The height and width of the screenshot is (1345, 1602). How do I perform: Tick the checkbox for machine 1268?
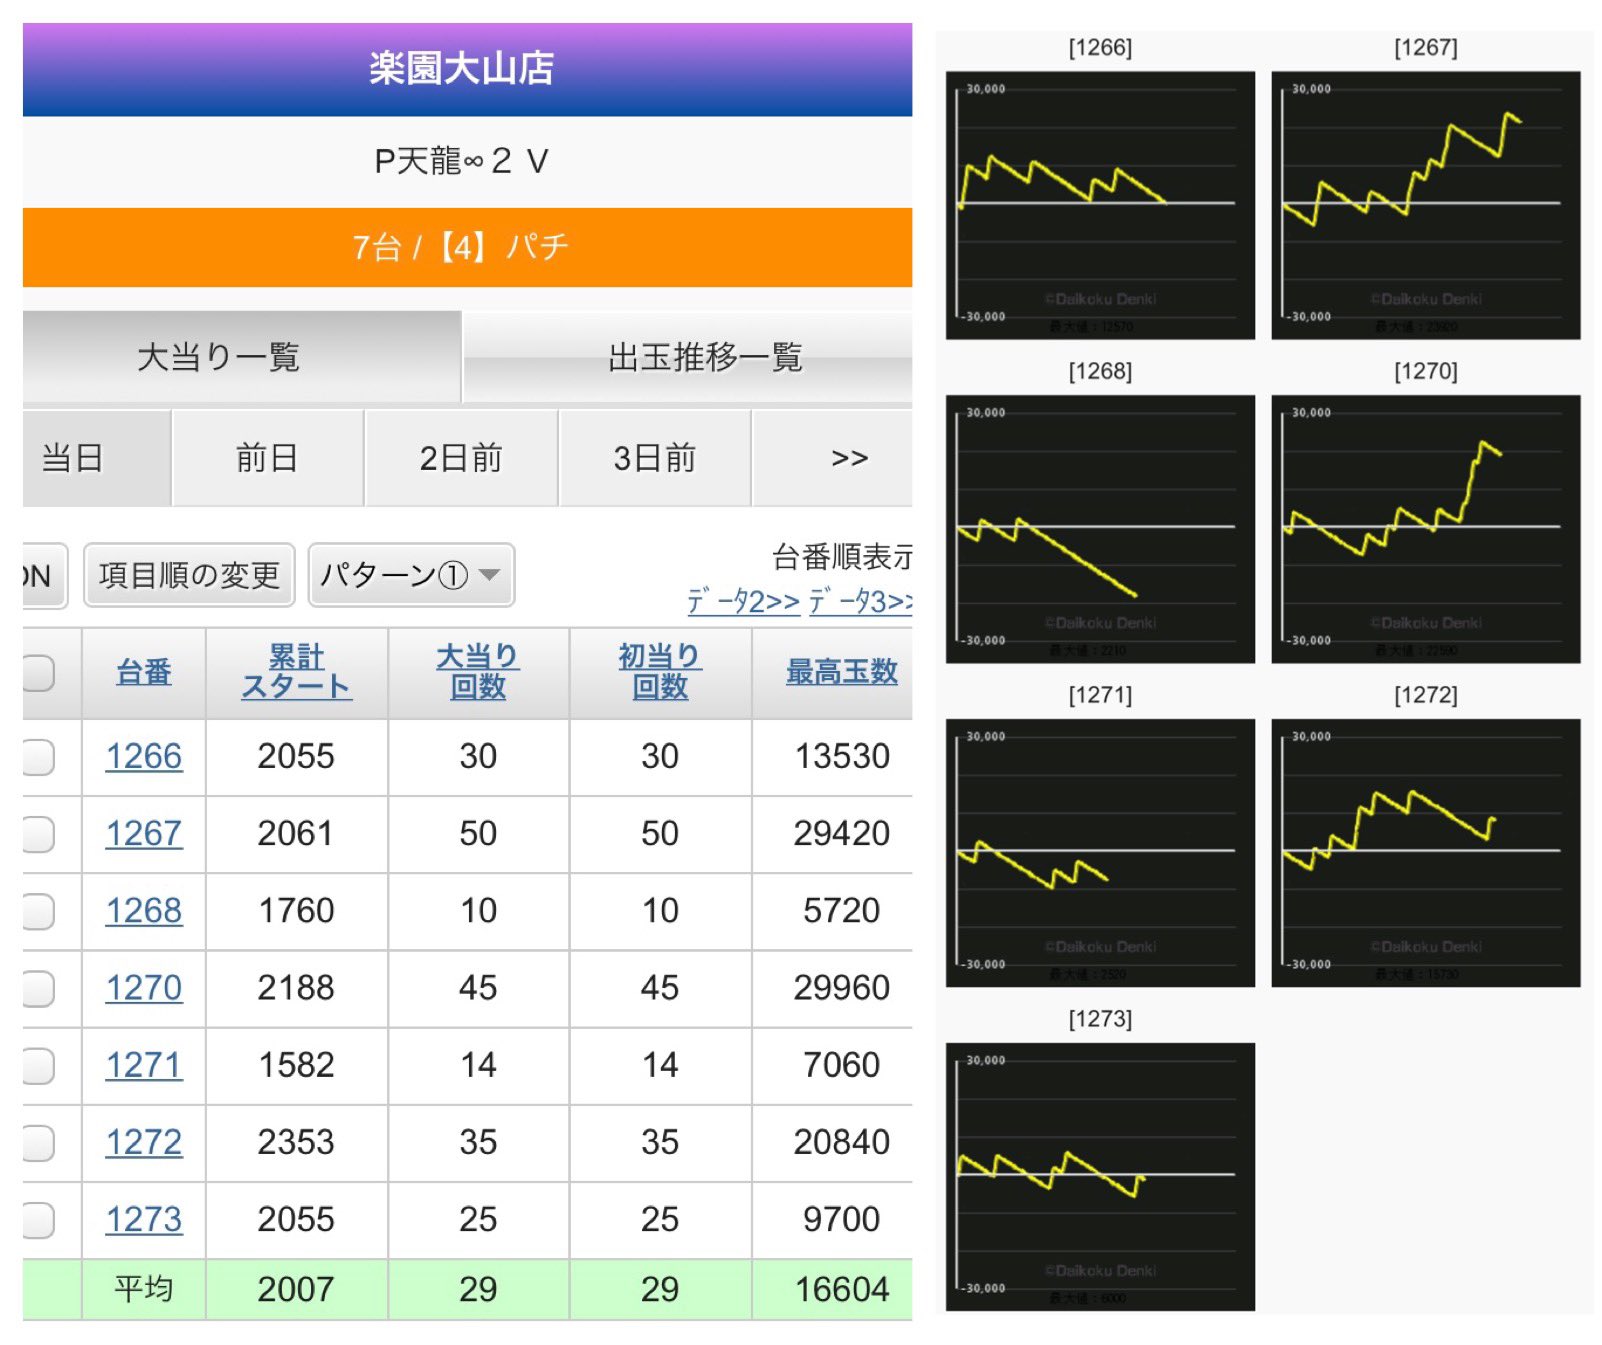(38, 911)
